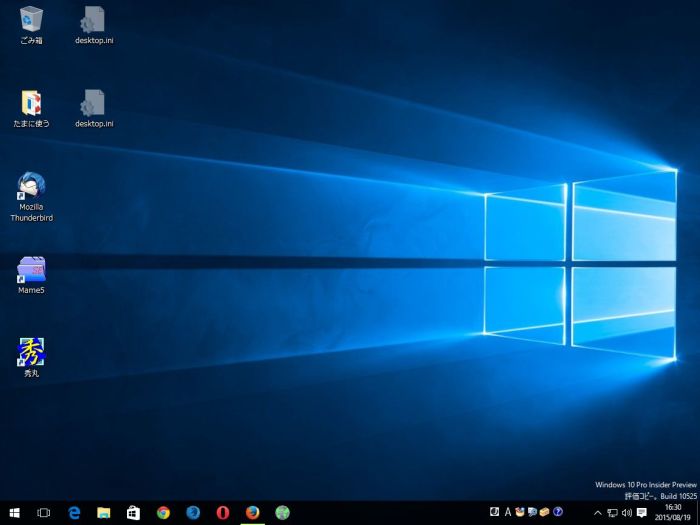Toggle the IME input mode A indicator
This screenshot has width=700, height=525.
coord(508,512)
